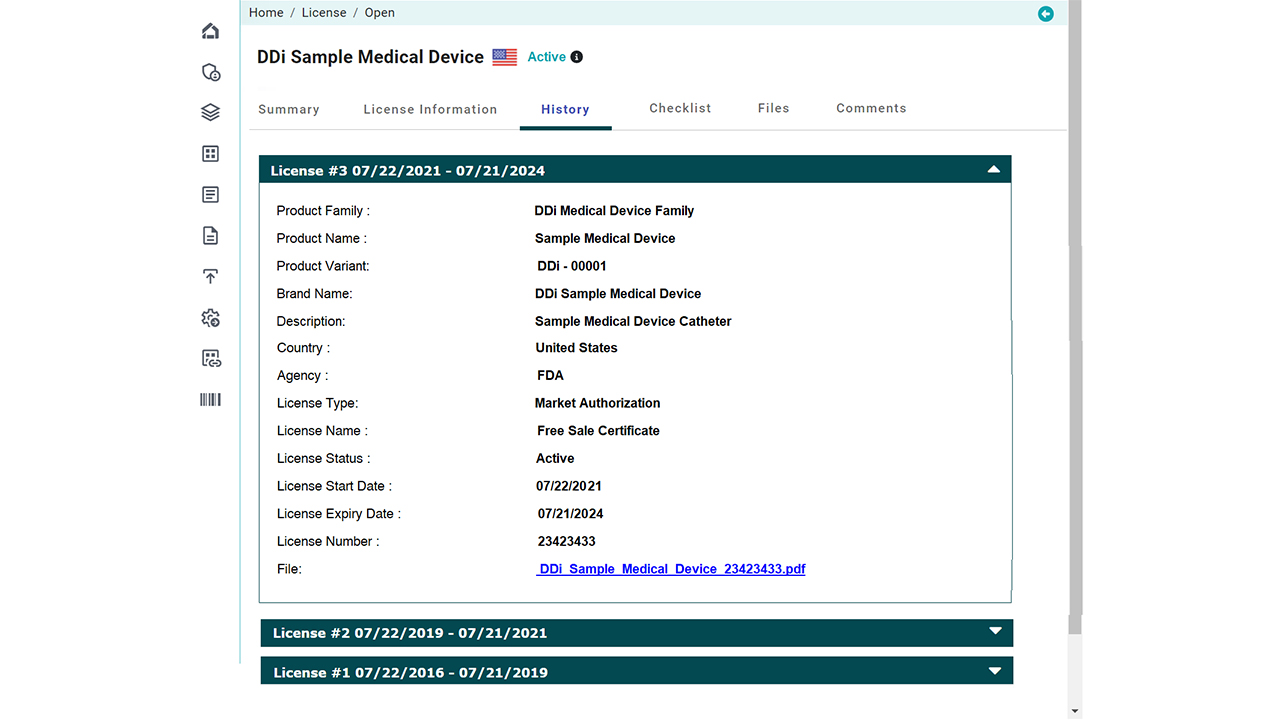Switch to the Checklist tab
Viewport: 1280px width, 720px height.
[x=680, y=108]
